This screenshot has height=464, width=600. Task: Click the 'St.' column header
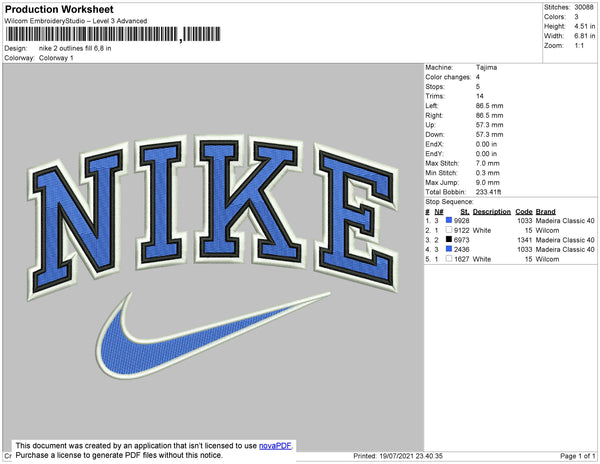pyautogui.click(x=465, y=212)
